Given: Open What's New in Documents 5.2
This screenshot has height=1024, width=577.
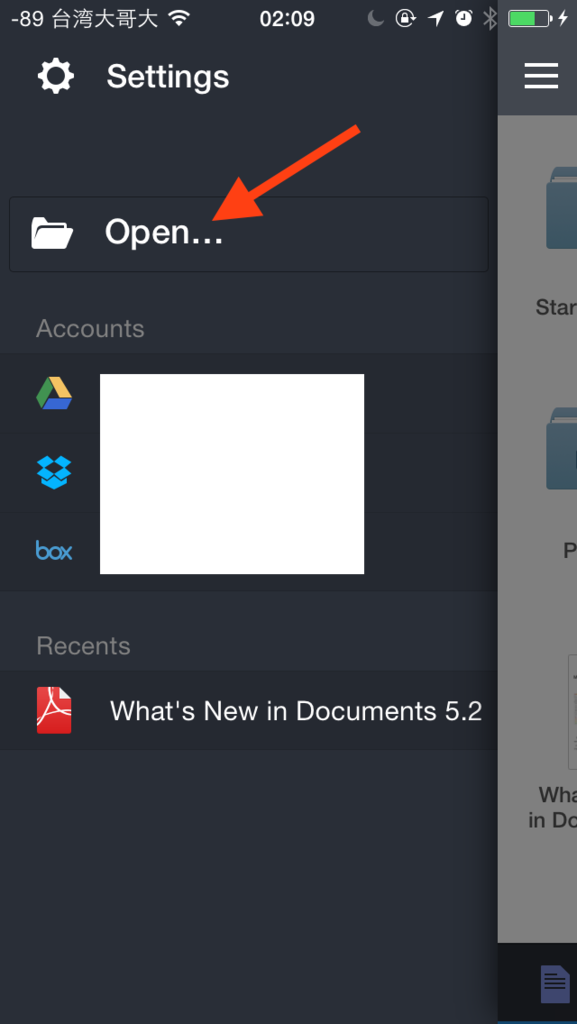Looking at the screenshot, I should click(249, 711).
